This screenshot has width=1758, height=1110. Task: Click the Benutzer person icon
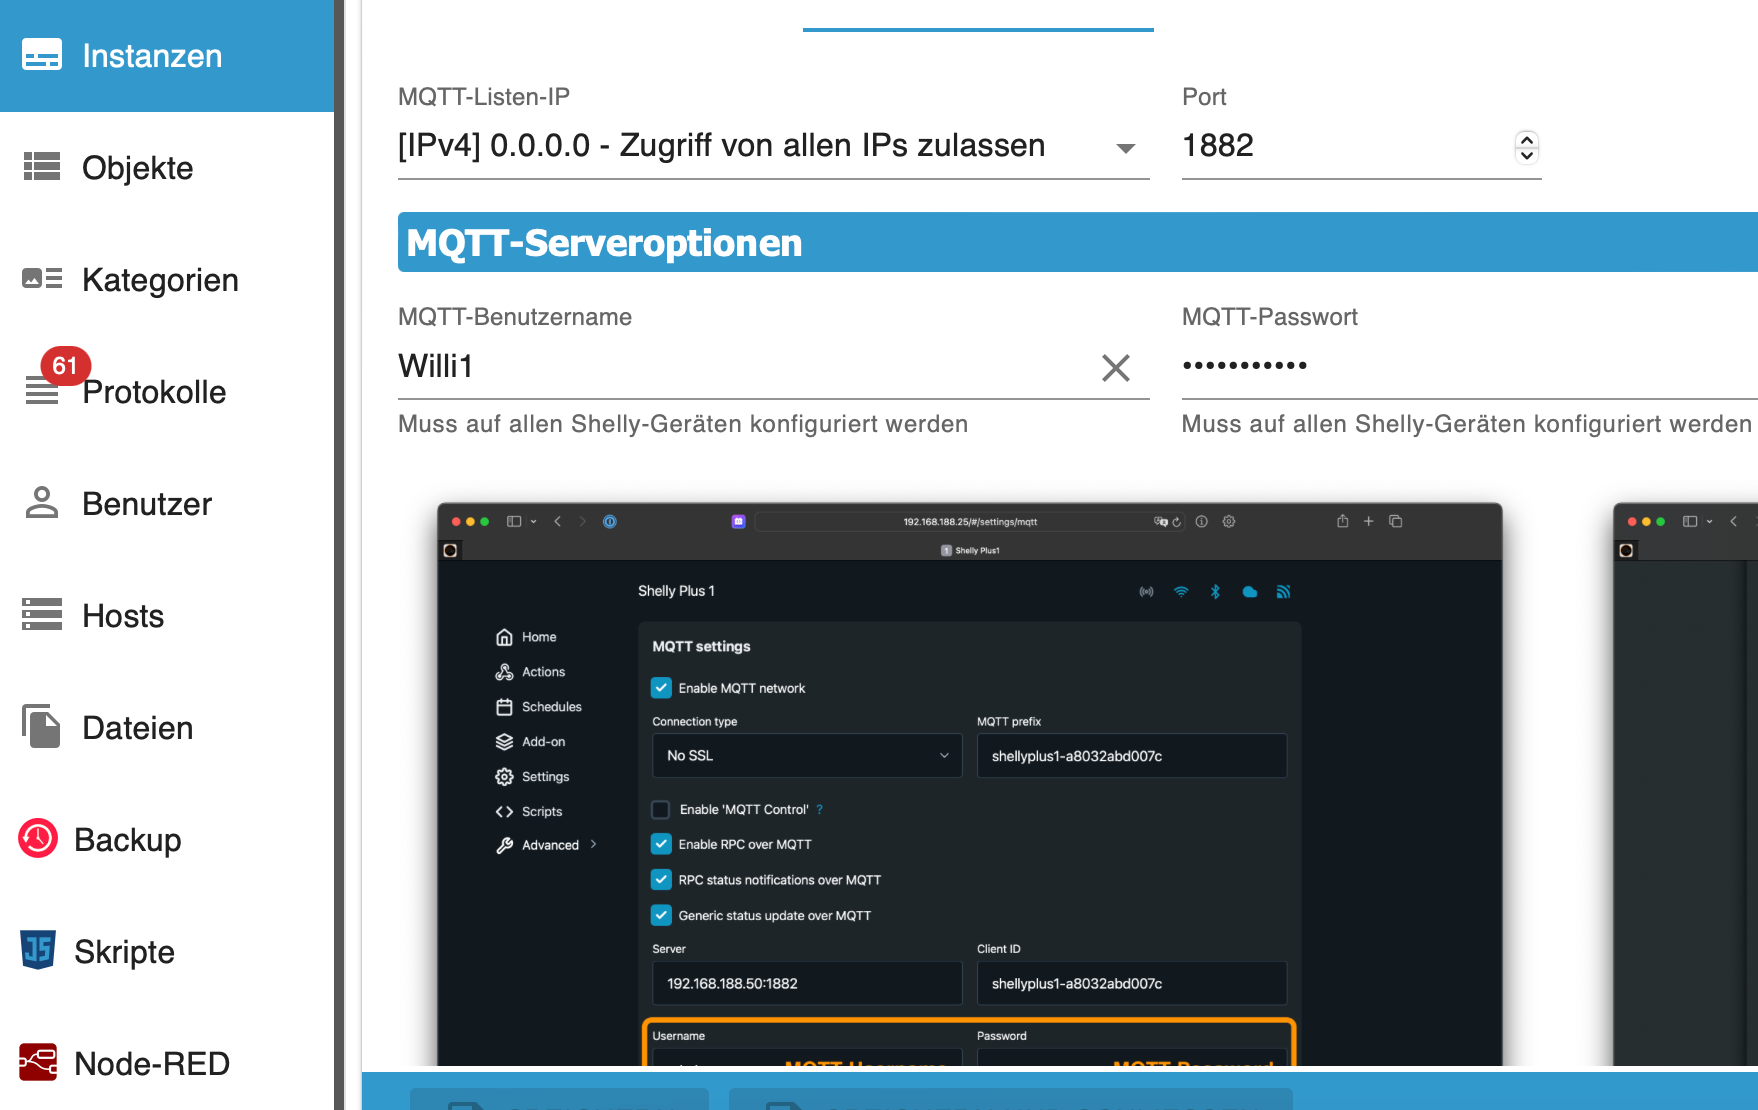[42, 503]
